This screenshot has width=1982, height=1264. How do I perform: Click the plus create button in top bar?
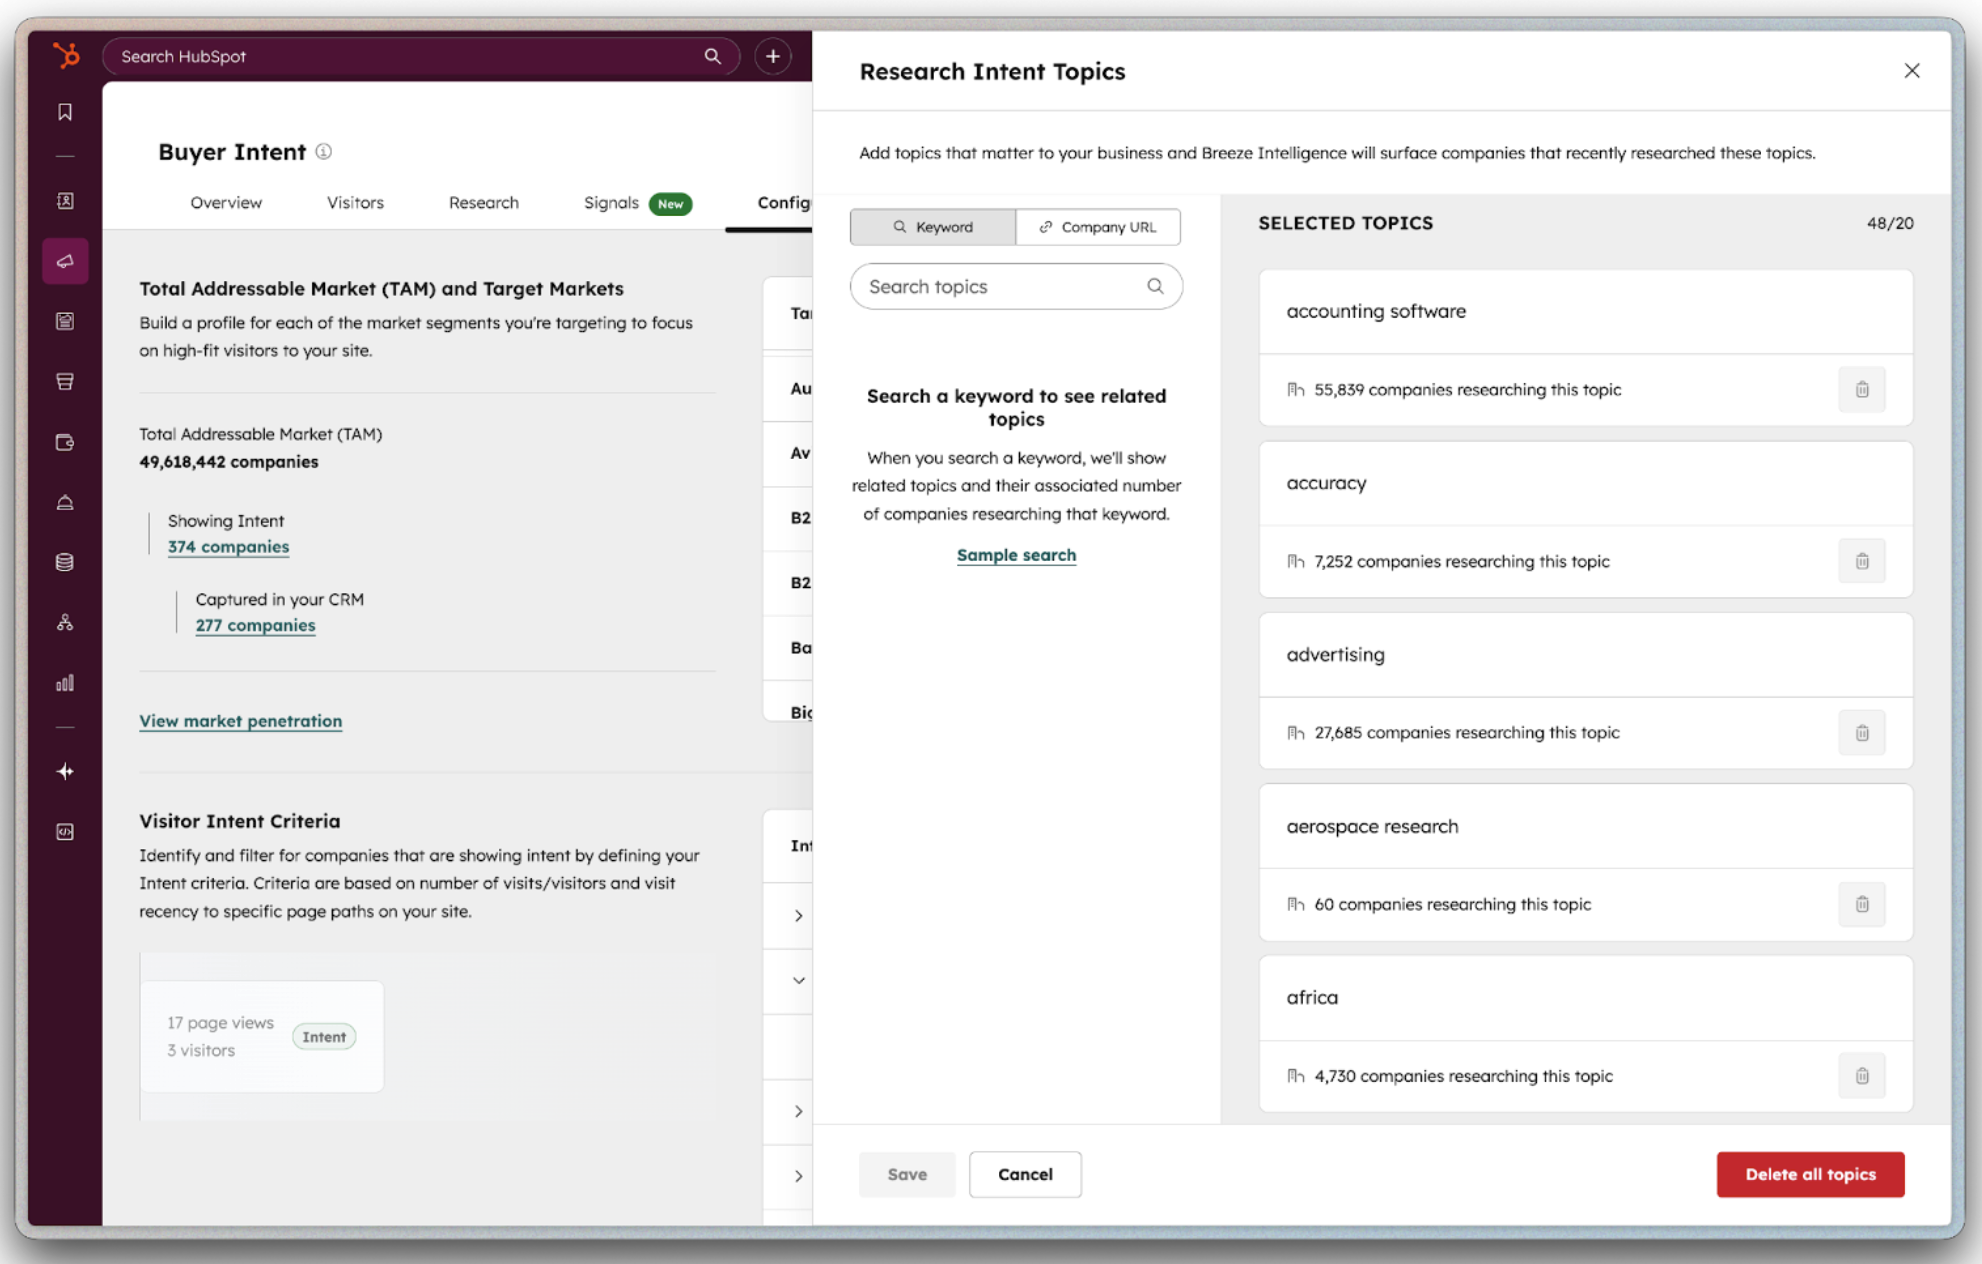tap(772, 57)
